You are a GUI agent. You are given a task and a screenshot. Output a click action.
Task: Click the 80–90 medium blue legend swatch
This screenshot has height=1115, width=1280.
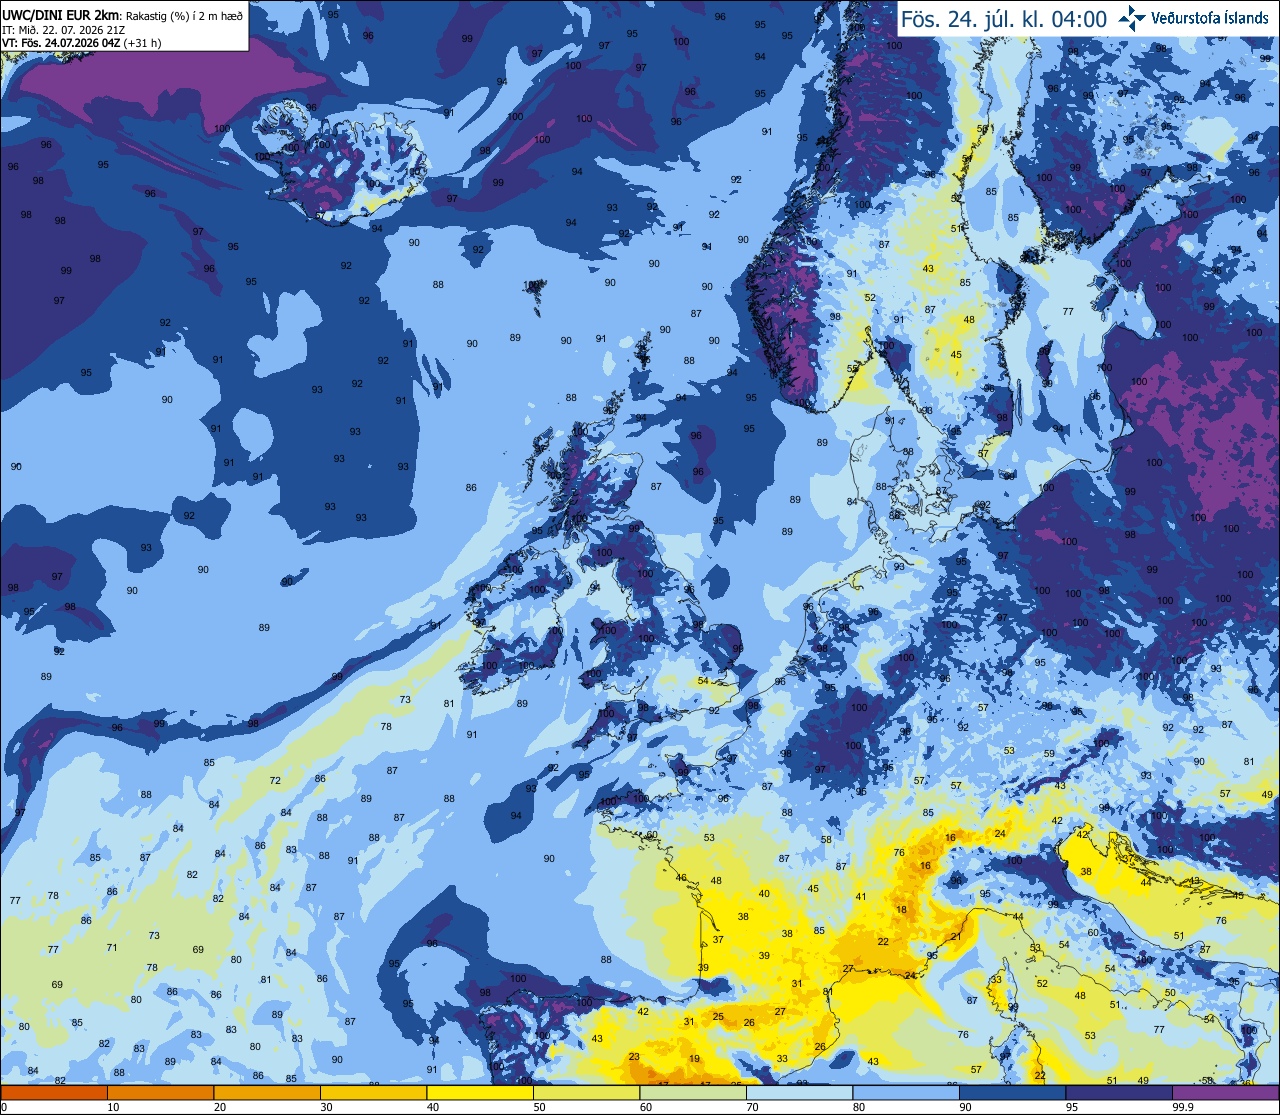(x=905, y=1092)
